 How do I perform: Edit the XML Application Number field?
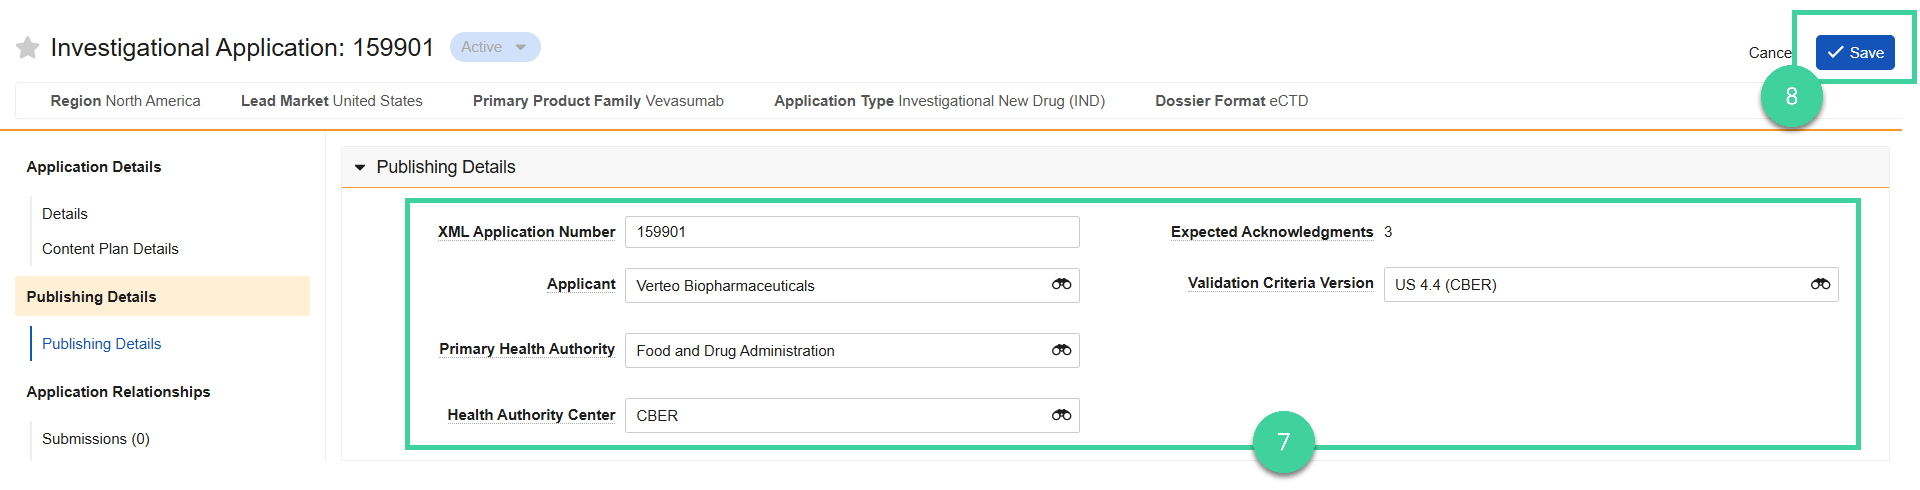click(852, 232)
